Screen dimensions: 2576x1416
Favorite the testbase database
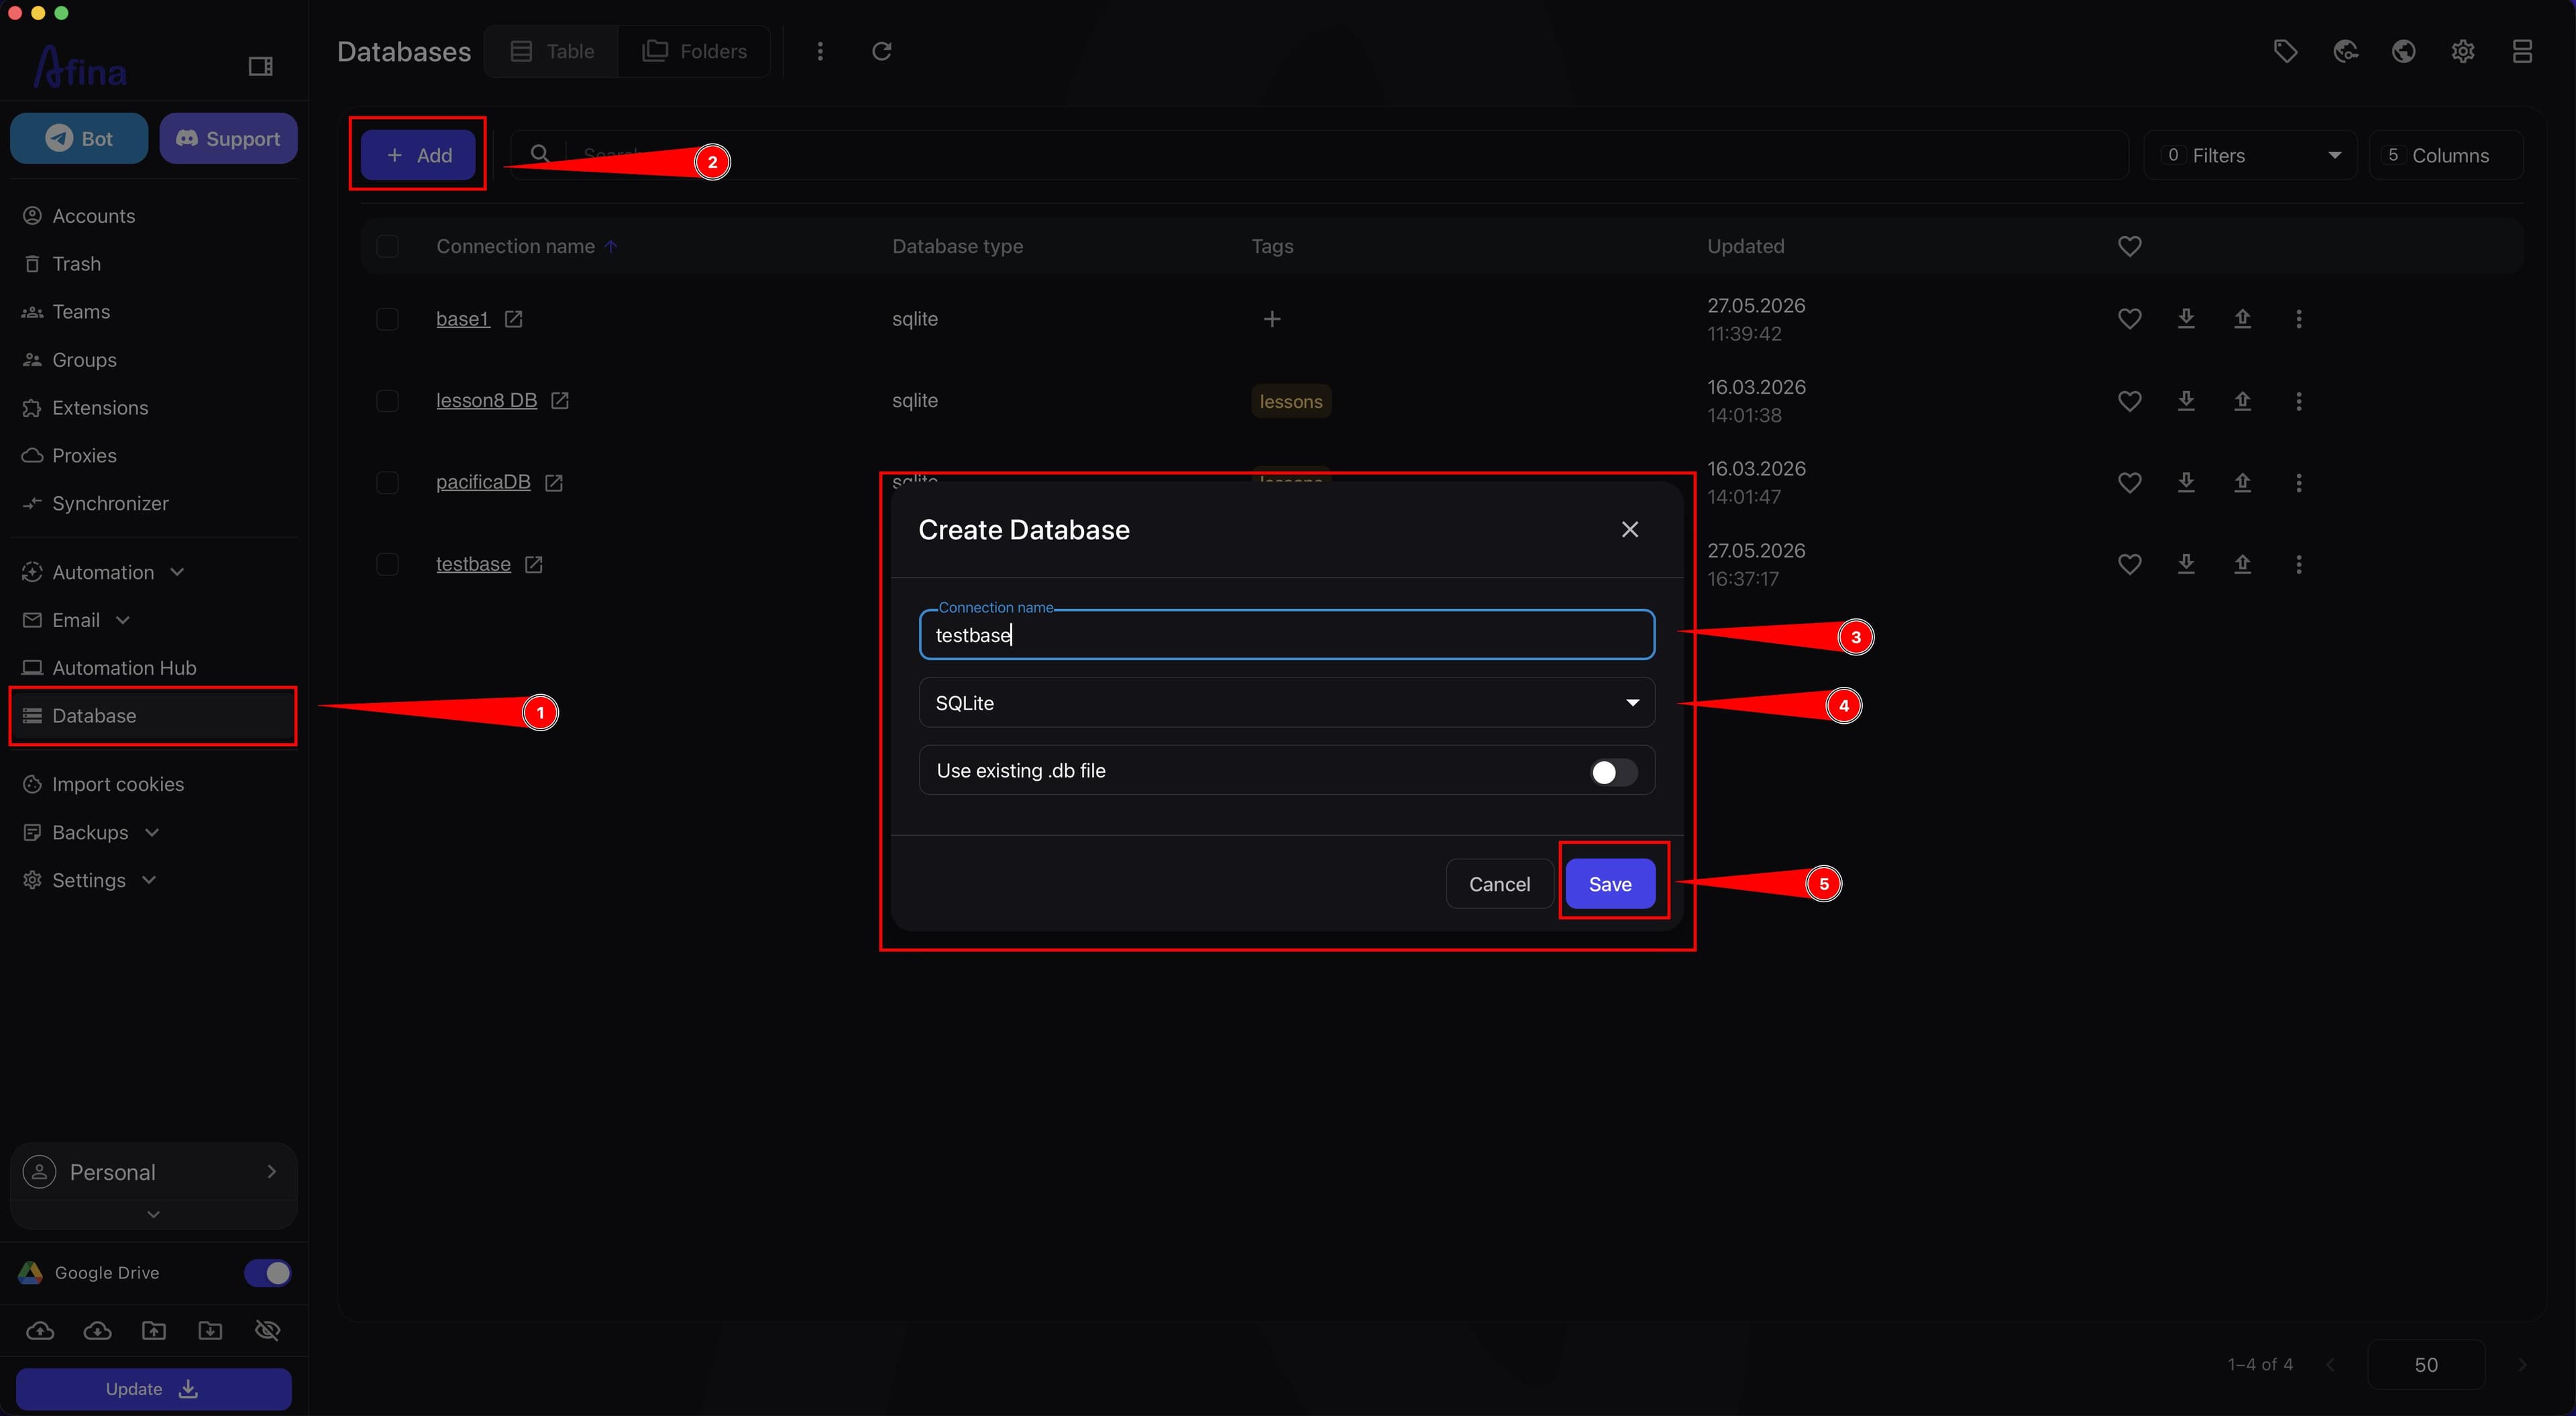tap(2130, 564)
